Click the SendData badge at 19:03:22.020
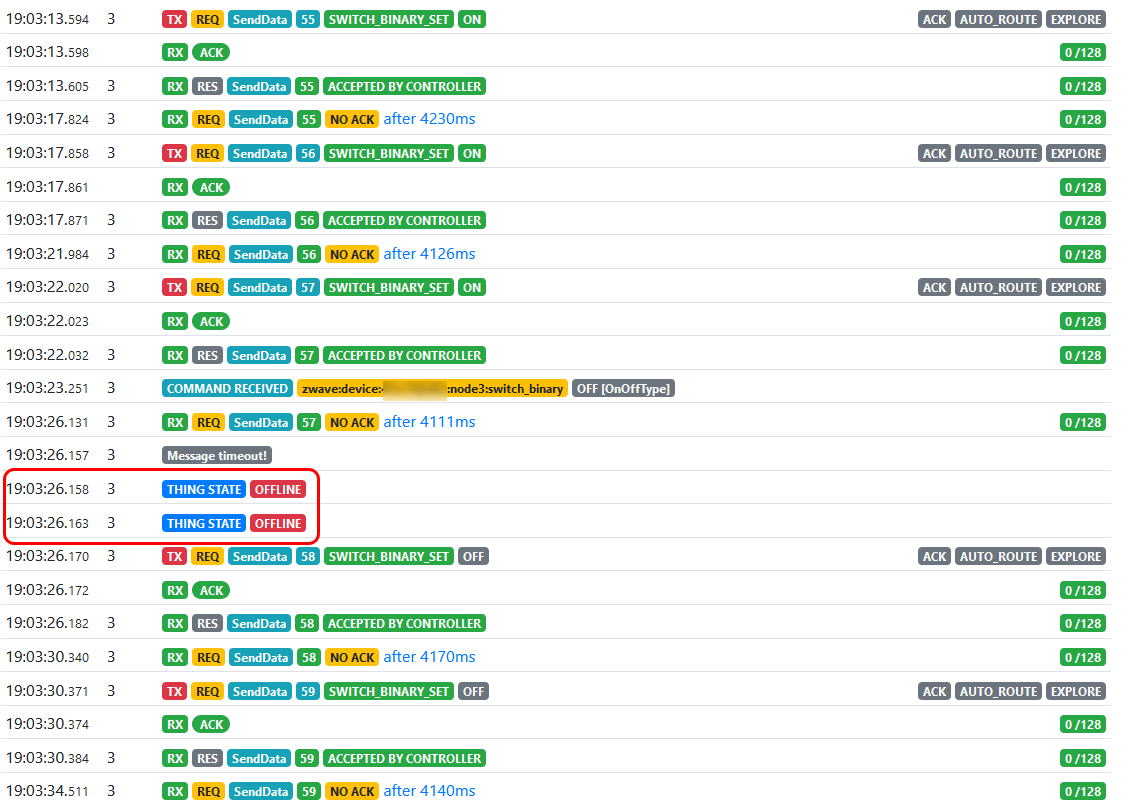 [260, 288]
